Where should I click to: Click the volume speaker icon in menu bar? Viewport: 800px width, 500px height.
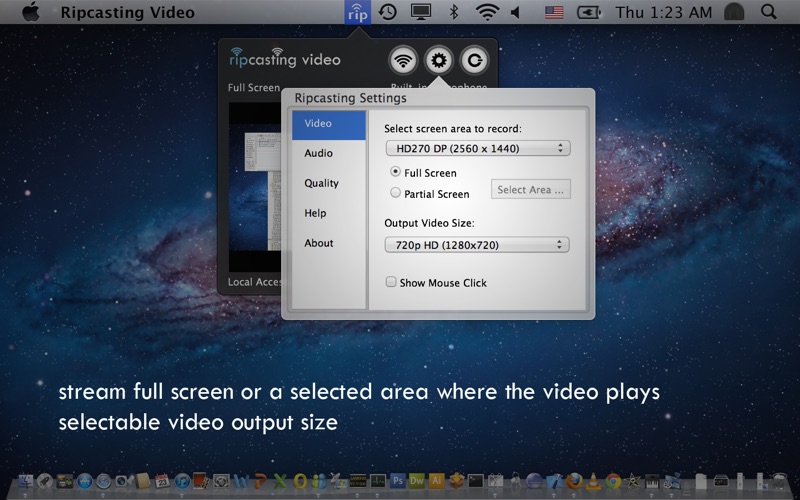point(515,12)
